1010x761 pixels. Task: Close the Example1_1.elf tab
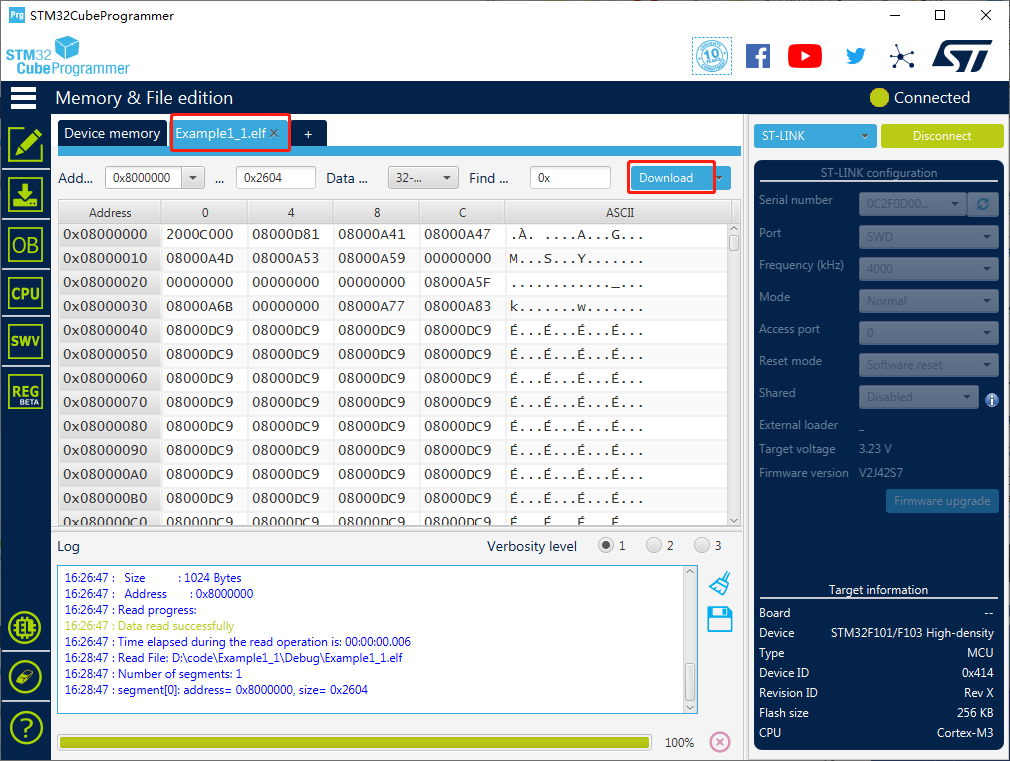pos(274,133)
